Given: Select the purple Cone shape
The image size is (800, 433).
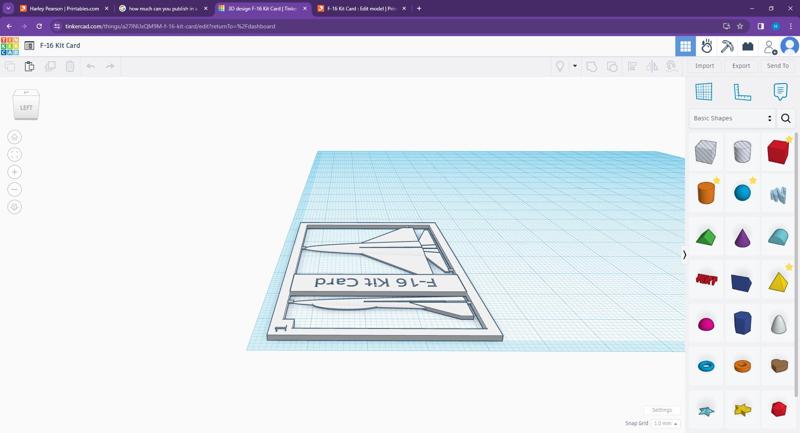Looking at the screenshot, I should (x=742, y=238).
